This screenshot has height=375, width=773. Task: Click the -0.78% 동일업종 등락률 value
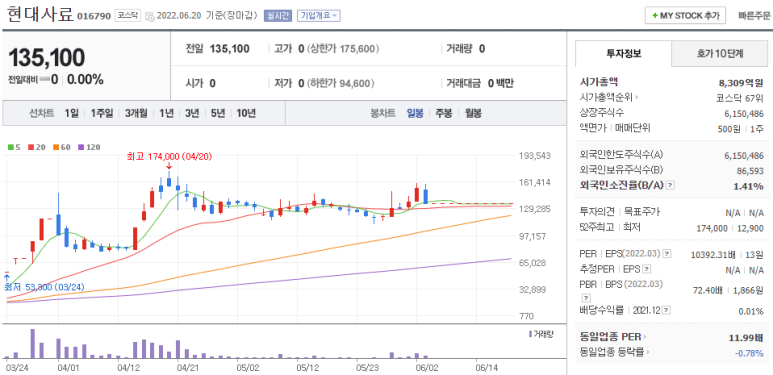(x=749, y=353)
